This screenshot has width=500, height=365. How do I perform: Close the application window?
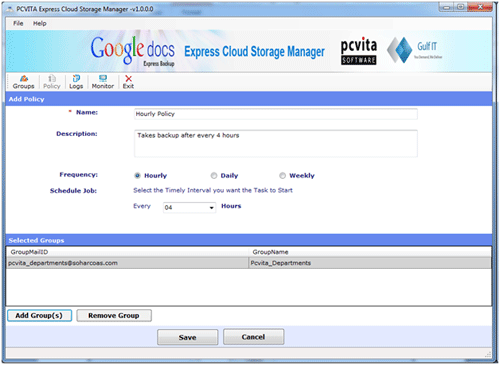pyautogui.click(x=480, y=7)
